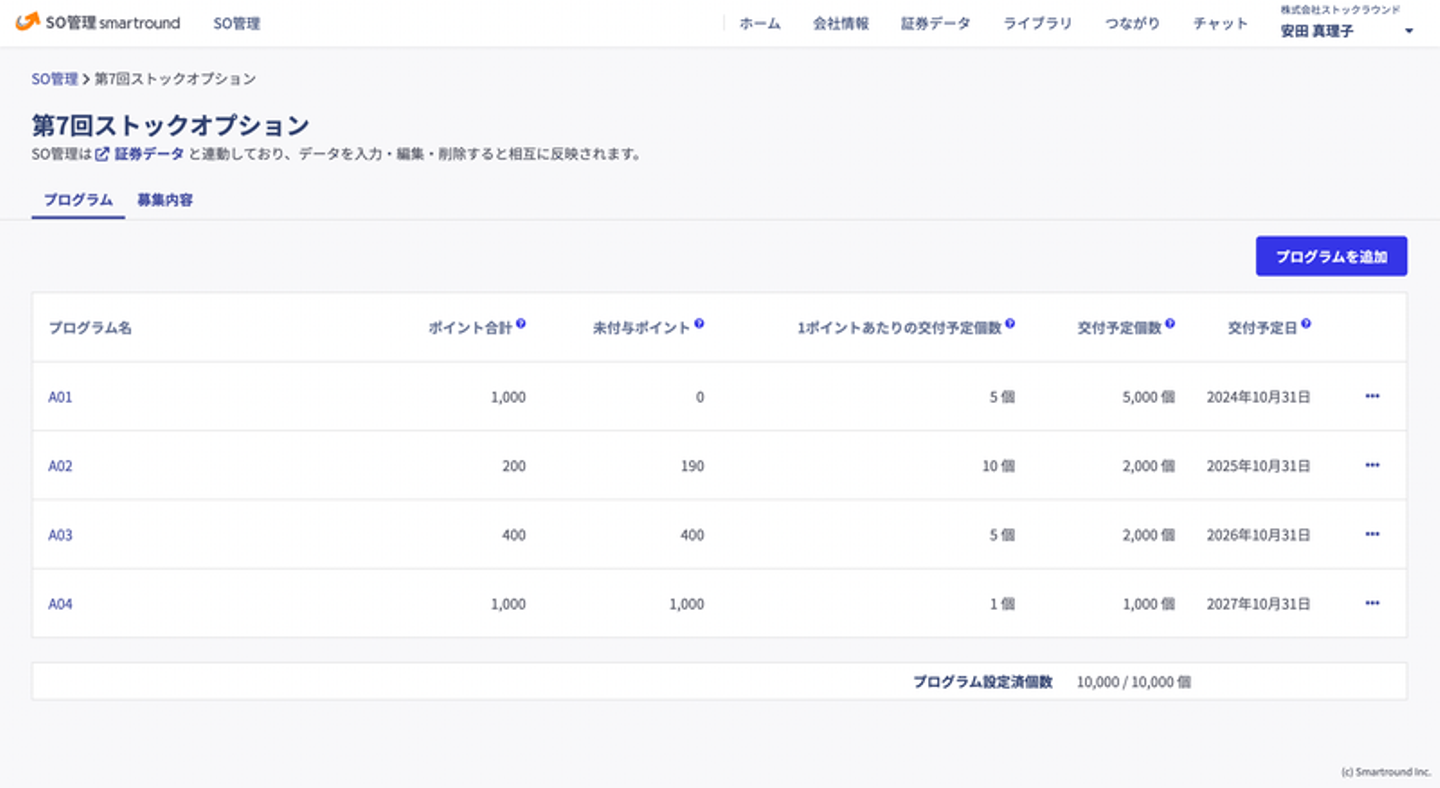1440x788 pixels.
Task: Click the プログラムを追加 button
Action: (1331, 256)
